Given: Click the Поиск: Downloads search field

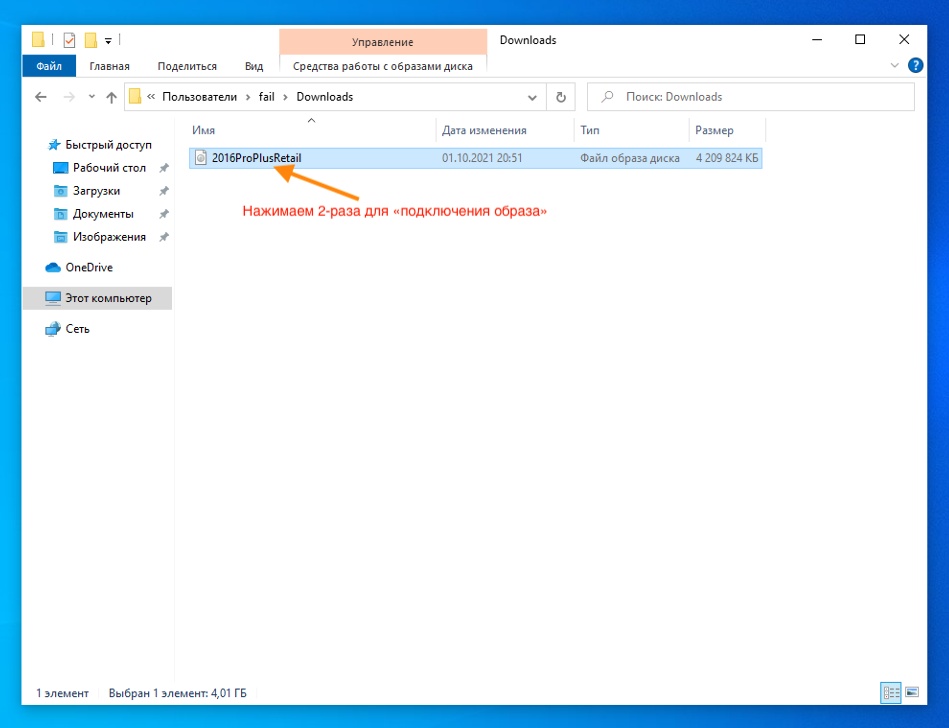Looking at the screenshot, I should (750, 97).
